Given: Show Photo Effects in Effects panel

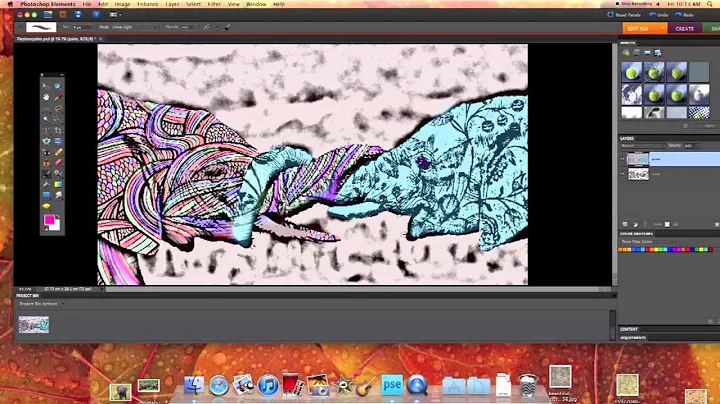Looking at the screenshot, I should tap(647, 53).
